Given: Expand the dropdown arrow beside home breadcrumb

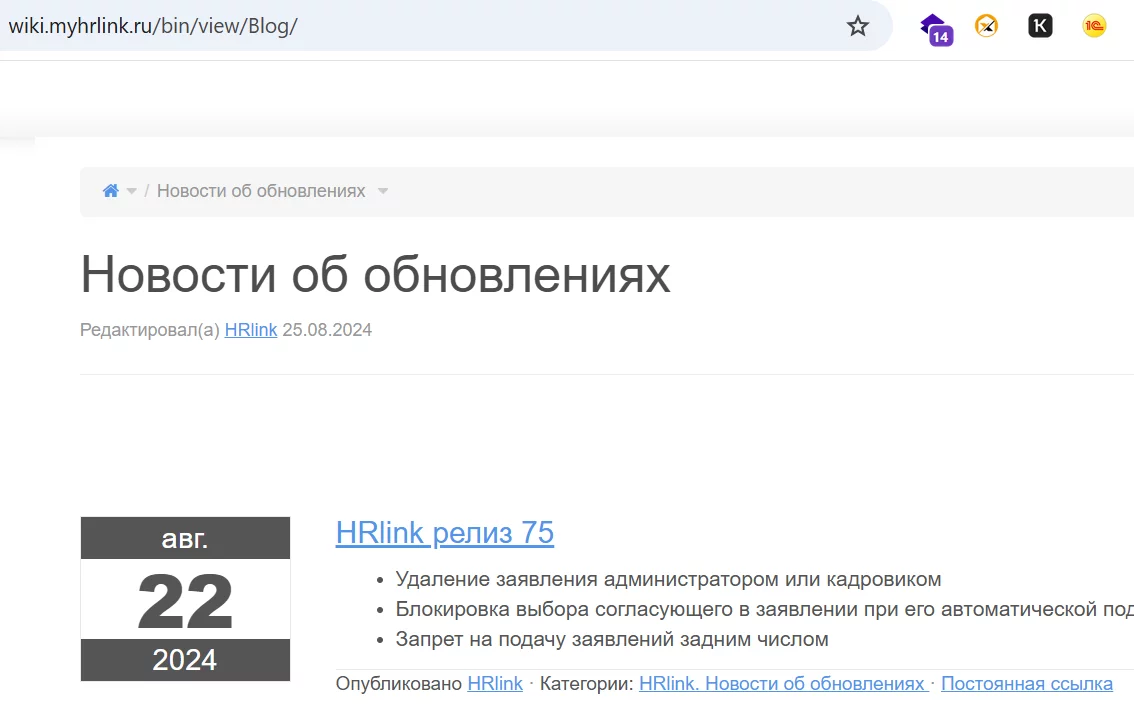Looking at the screenshot, I should coord(132,192).
